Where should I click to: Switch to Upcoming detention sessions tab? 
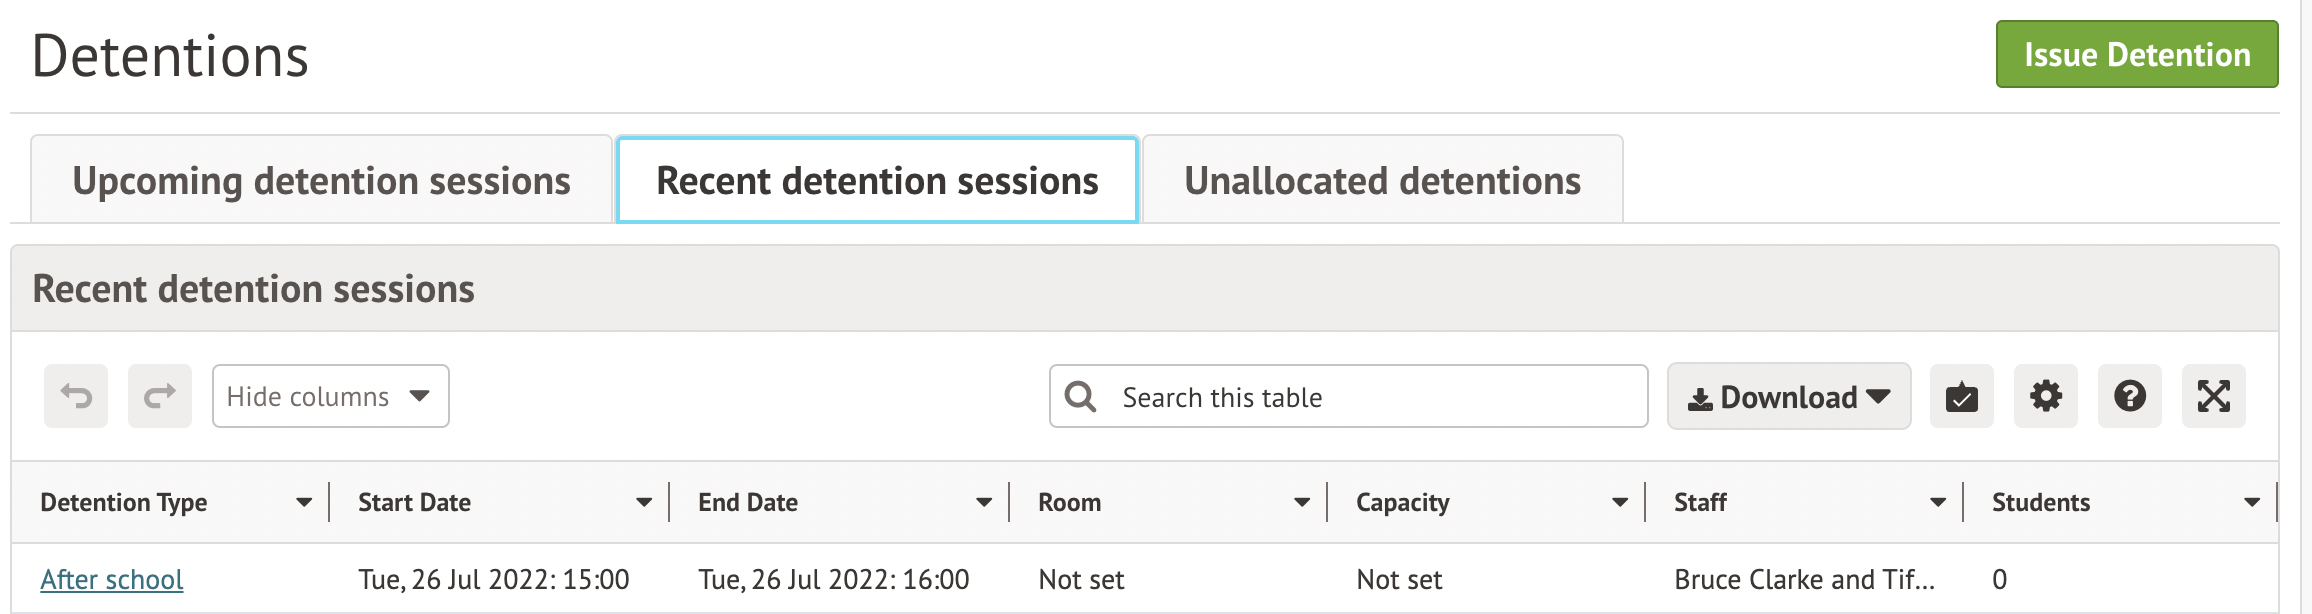point(321,181)
